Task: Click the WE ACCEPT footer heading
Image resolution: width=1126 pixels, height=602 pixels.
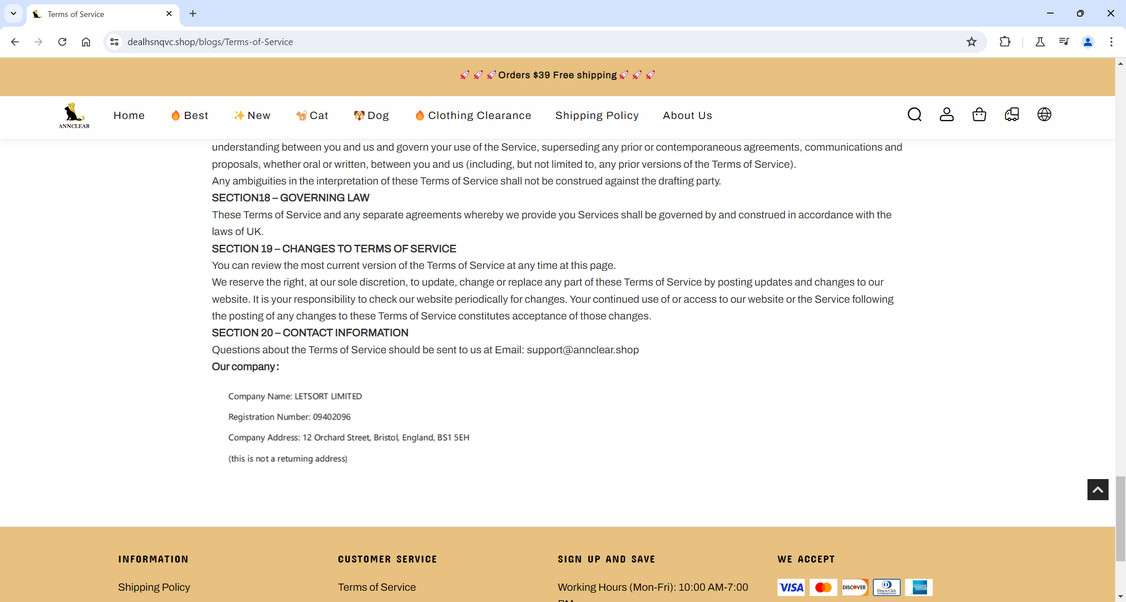Action: tap(806, 559)
